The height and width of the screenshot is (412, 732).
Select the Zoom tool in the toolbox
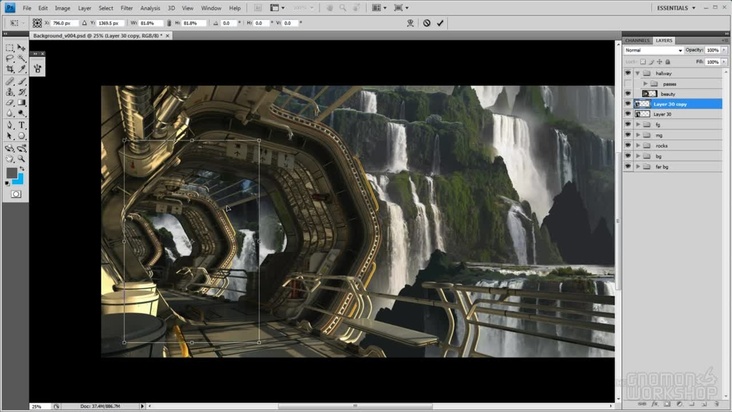tap(21, 159)
